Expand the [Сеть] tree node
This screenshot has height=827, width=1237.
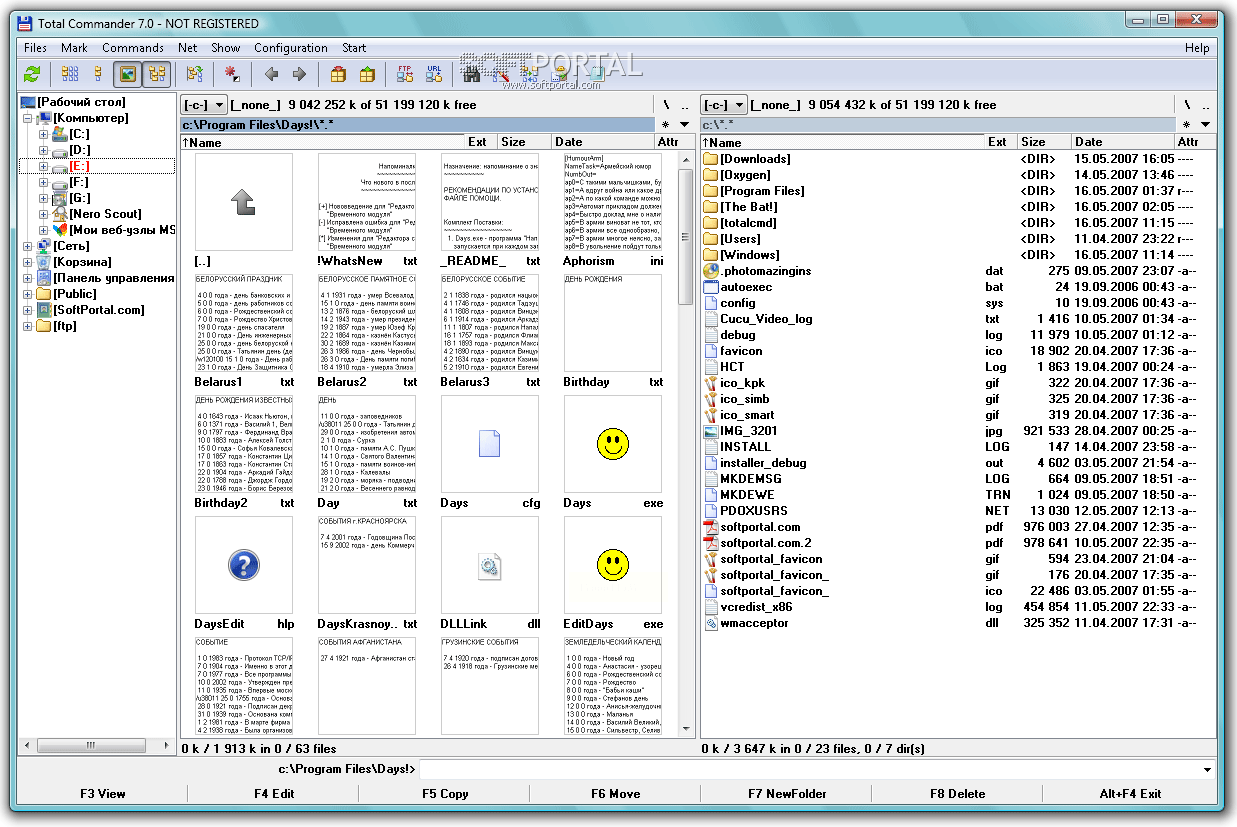pyautogui.click(x=28, y=246)
